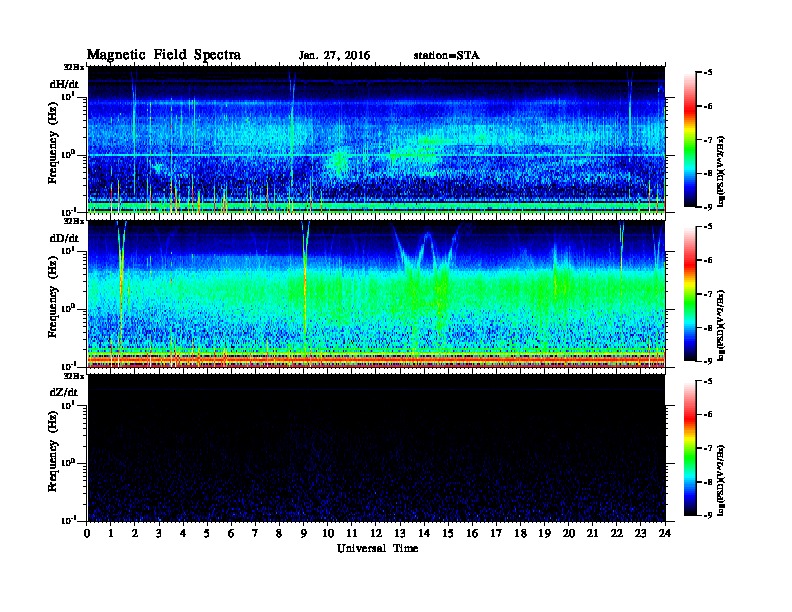792x612 pixels.
Task: Click hour tick label "5" on time axis
Action: pos(207,534)
